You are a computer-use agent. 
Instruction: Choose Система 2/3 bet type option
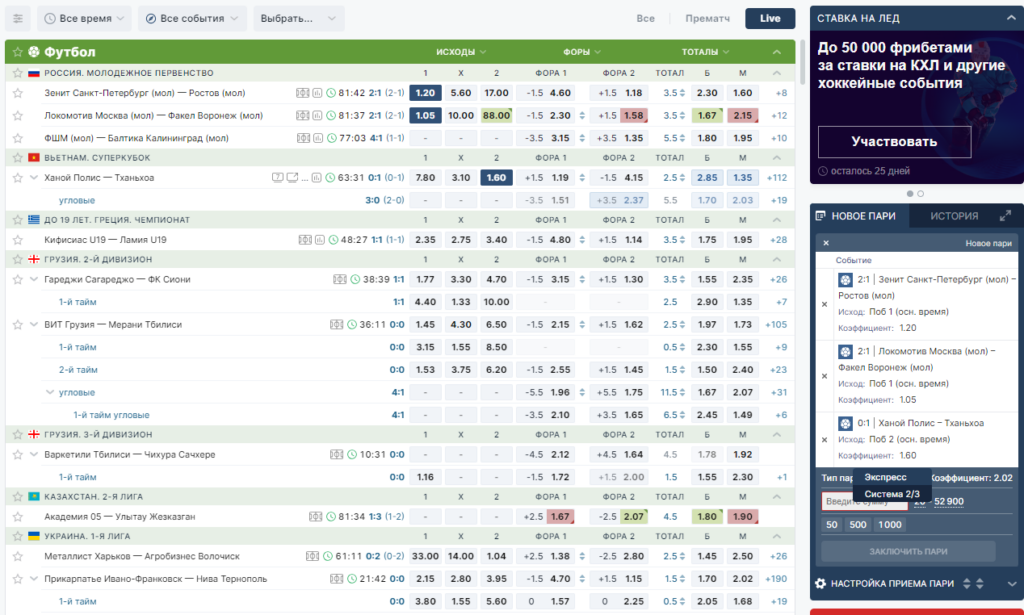[891, 494]
